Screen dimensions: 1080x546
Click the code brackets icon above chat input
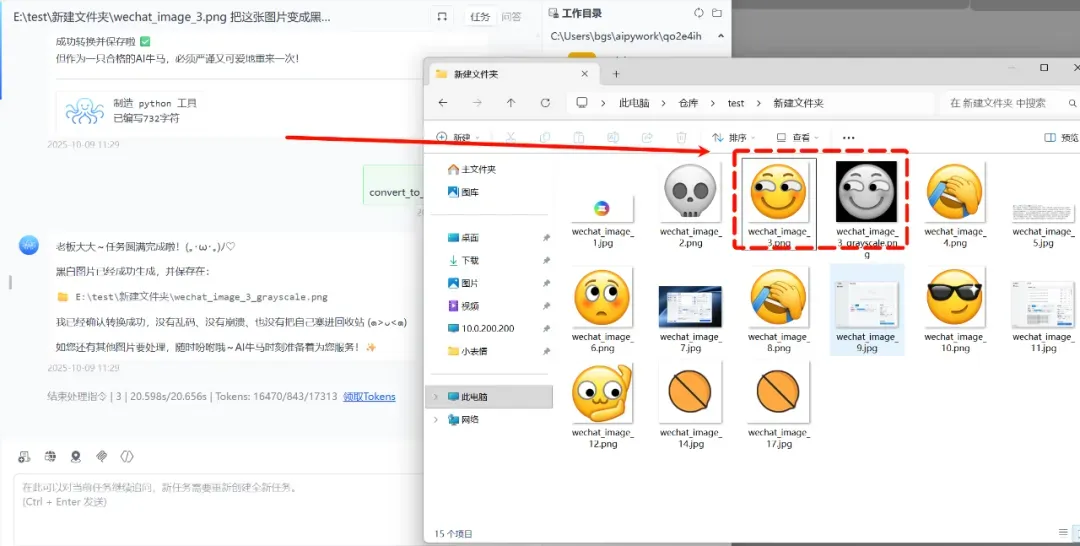pyautogui.click(x=127, y=456)
